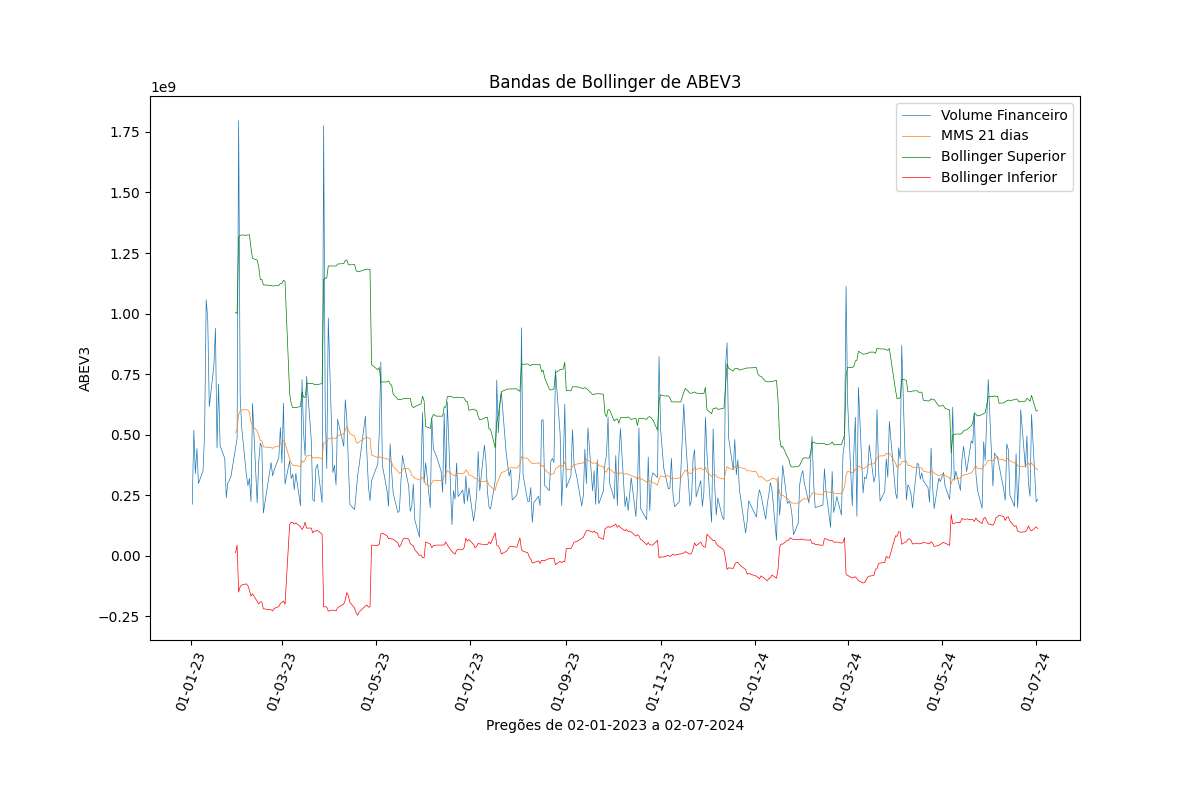Select the 'Bollinger Inferior' legend entry
The image size is (1200, 800).
(x=985, y=178)
